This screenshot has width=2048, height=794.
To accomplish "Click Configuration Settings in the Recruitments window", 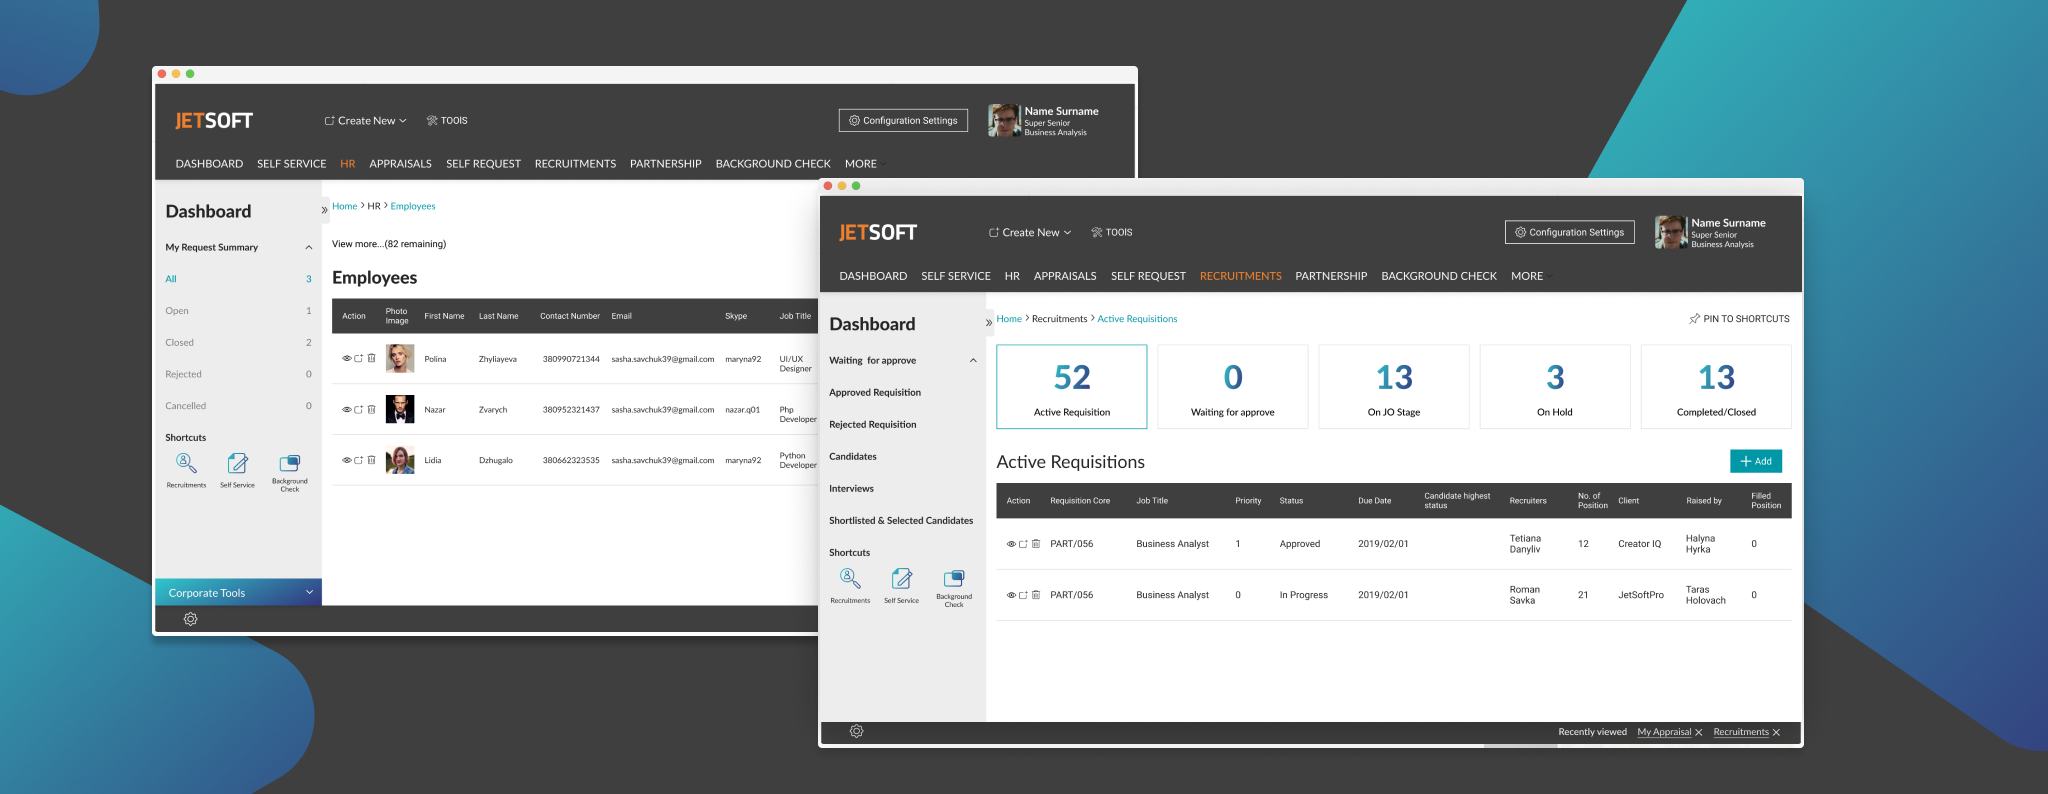I will (1570, 232).
